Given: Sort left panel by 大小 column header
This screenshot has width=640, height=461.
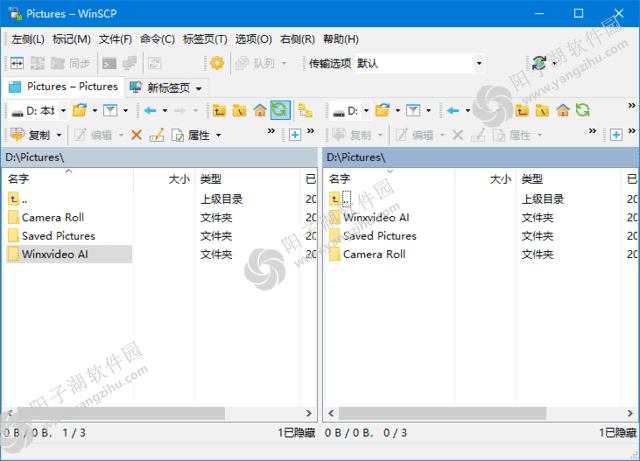Looking at the screenshot, I should coord(164,179).
